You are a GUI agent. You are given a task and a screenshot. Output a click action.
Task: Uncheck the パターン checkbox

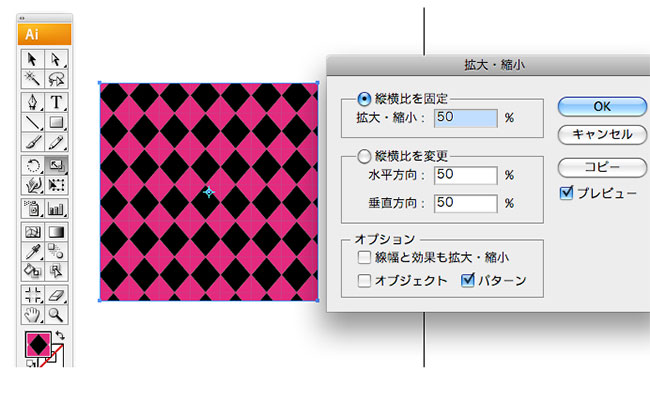pyautogui.click(x=468, y=281)
